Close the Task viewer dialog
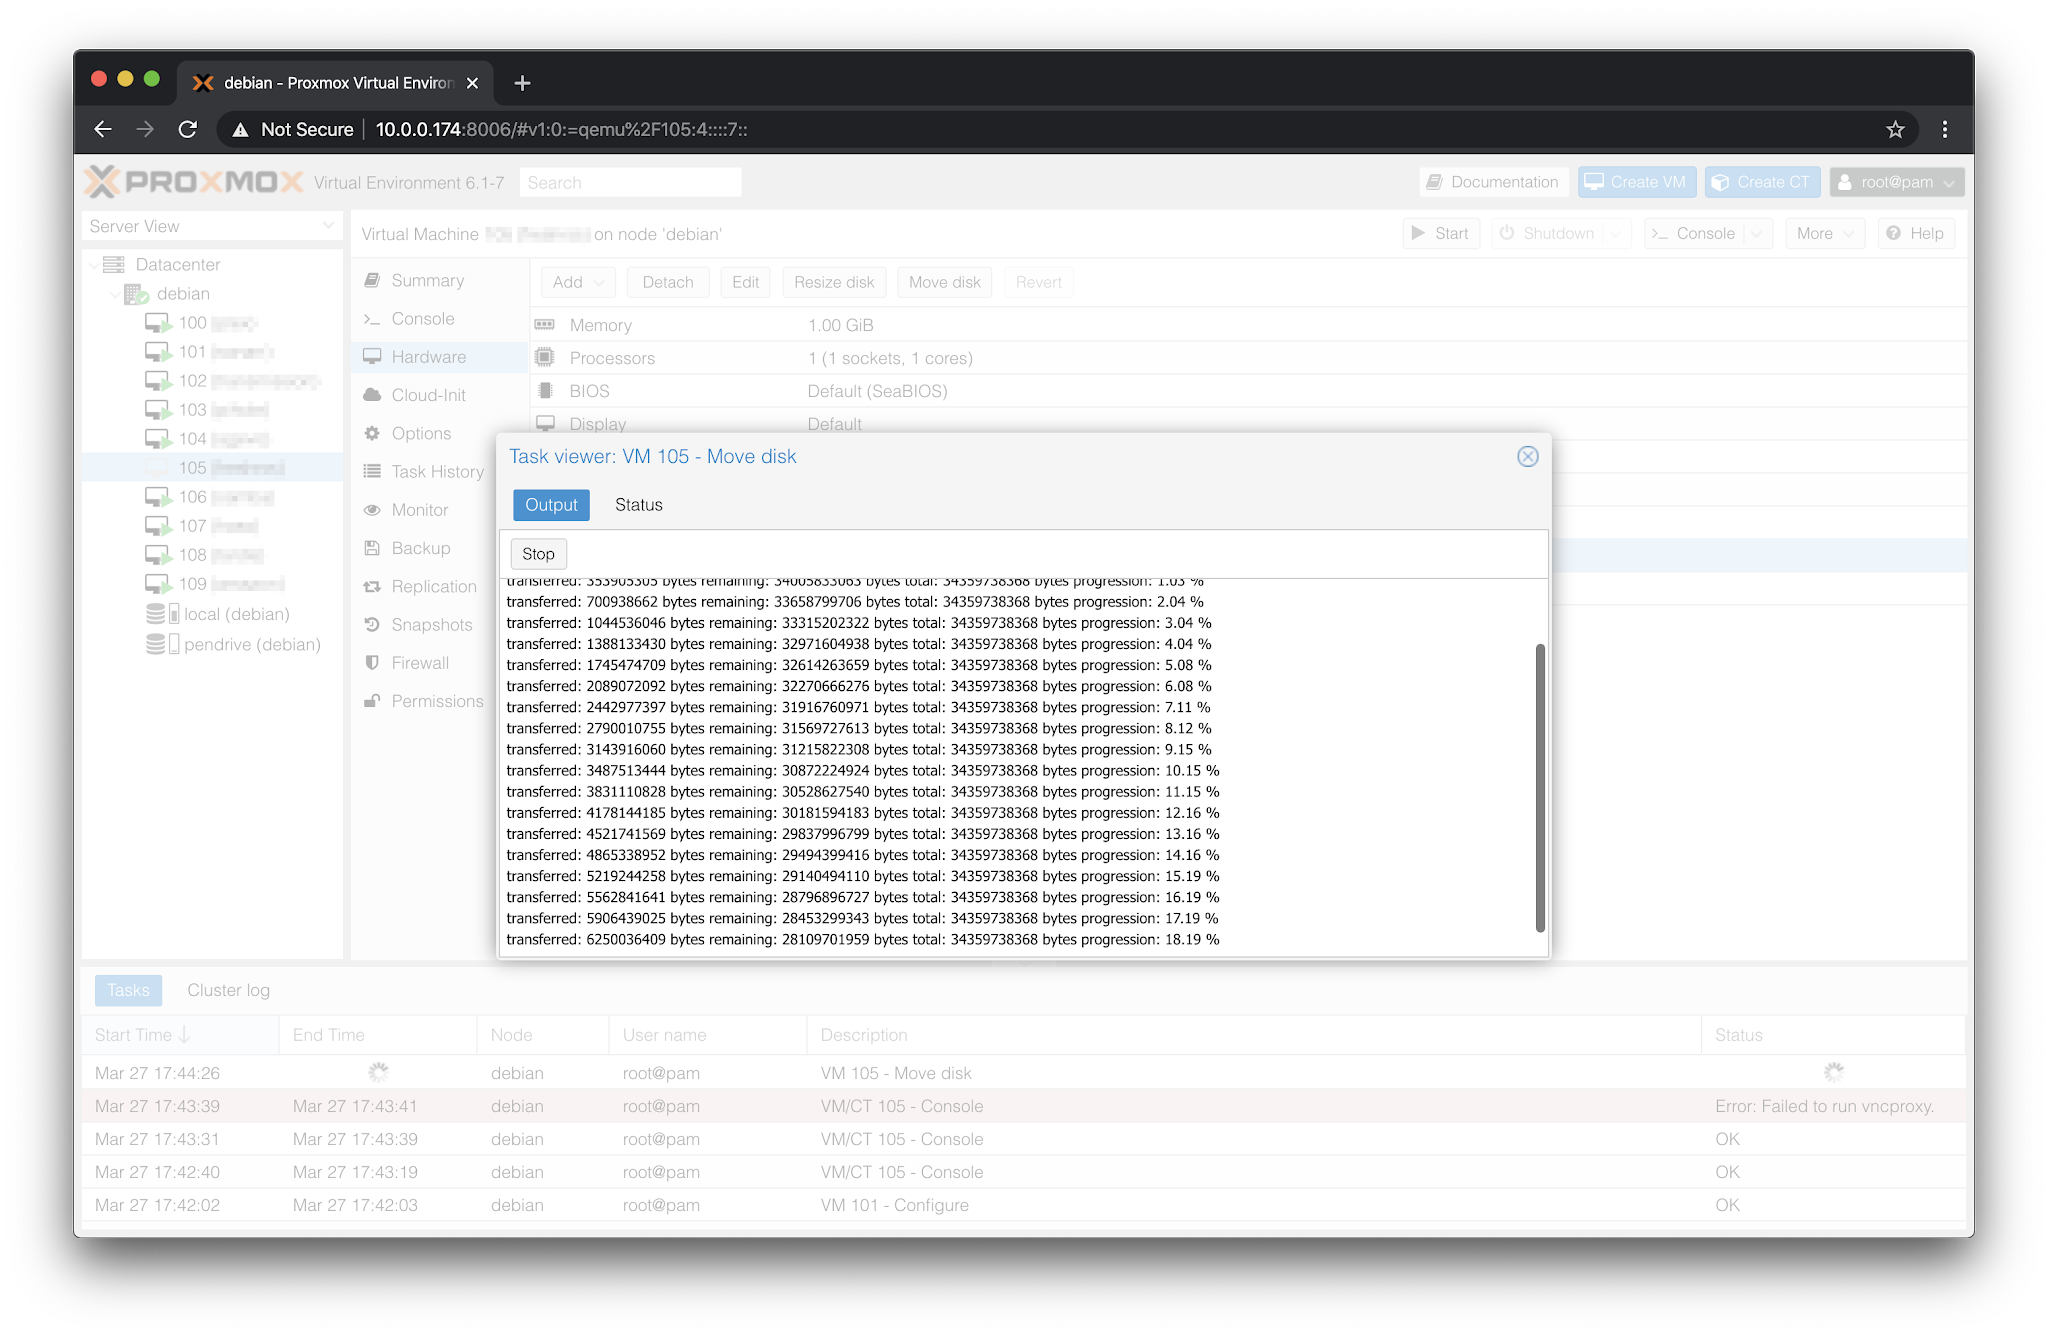The image size is (2048, 1335). click(x=1527, y=457)
